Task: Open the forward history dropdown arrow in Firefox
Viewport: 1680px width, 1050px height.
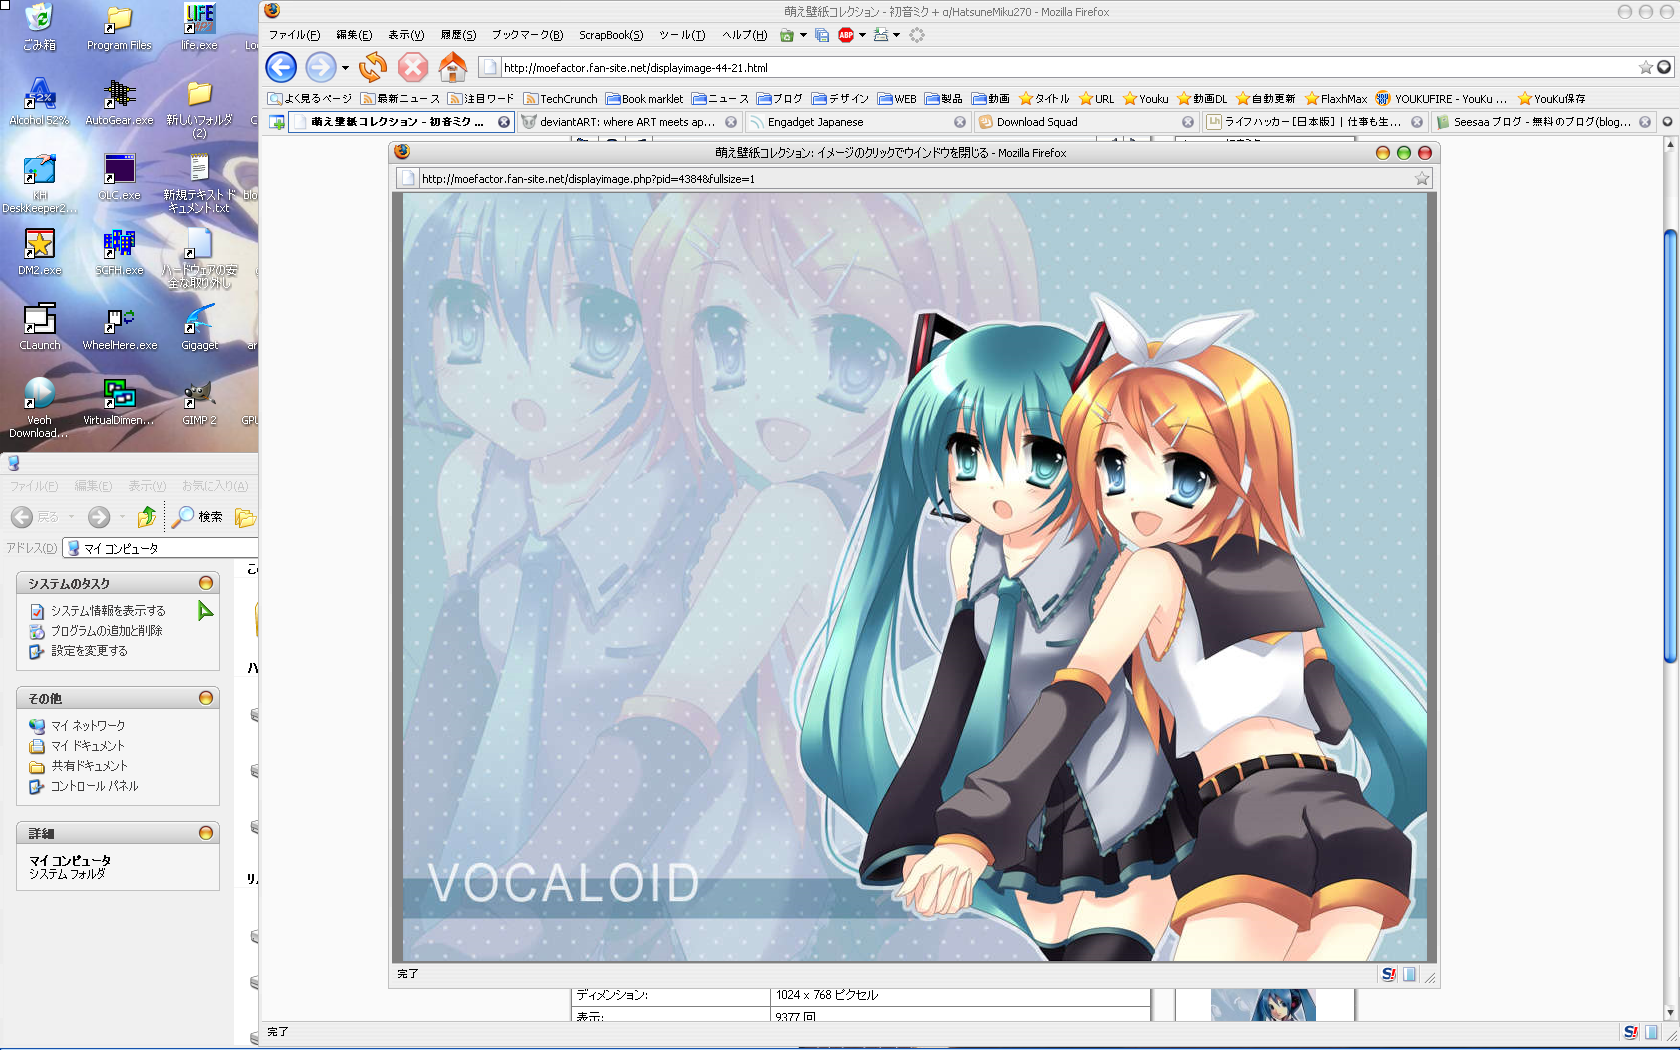Action: pos(345,68)
